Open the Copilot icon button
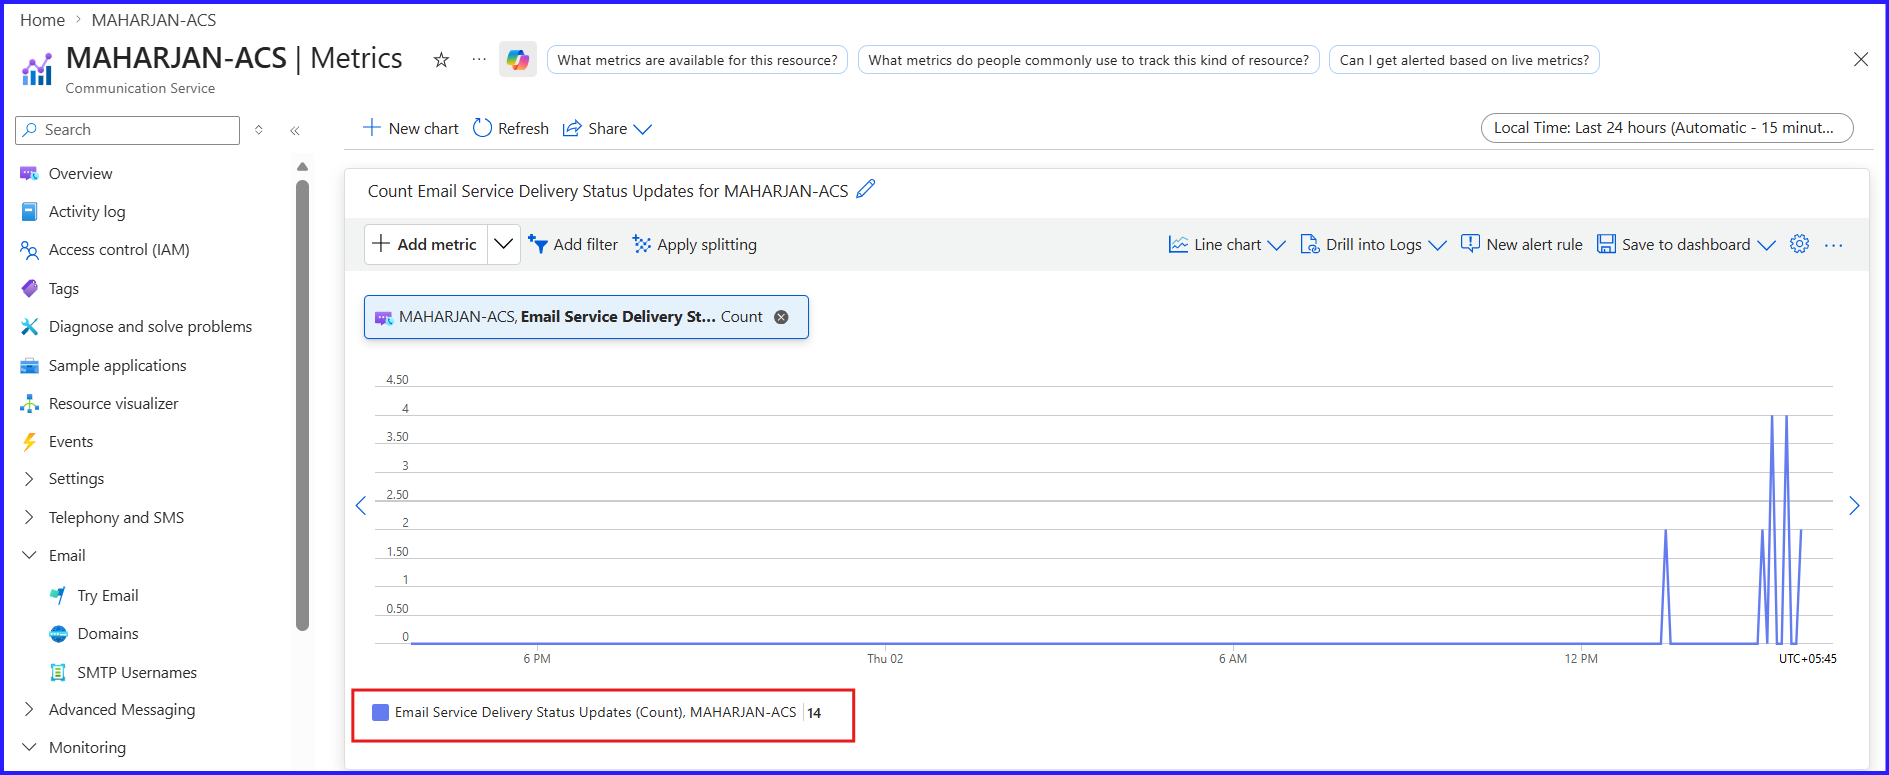 pos(518,59)
